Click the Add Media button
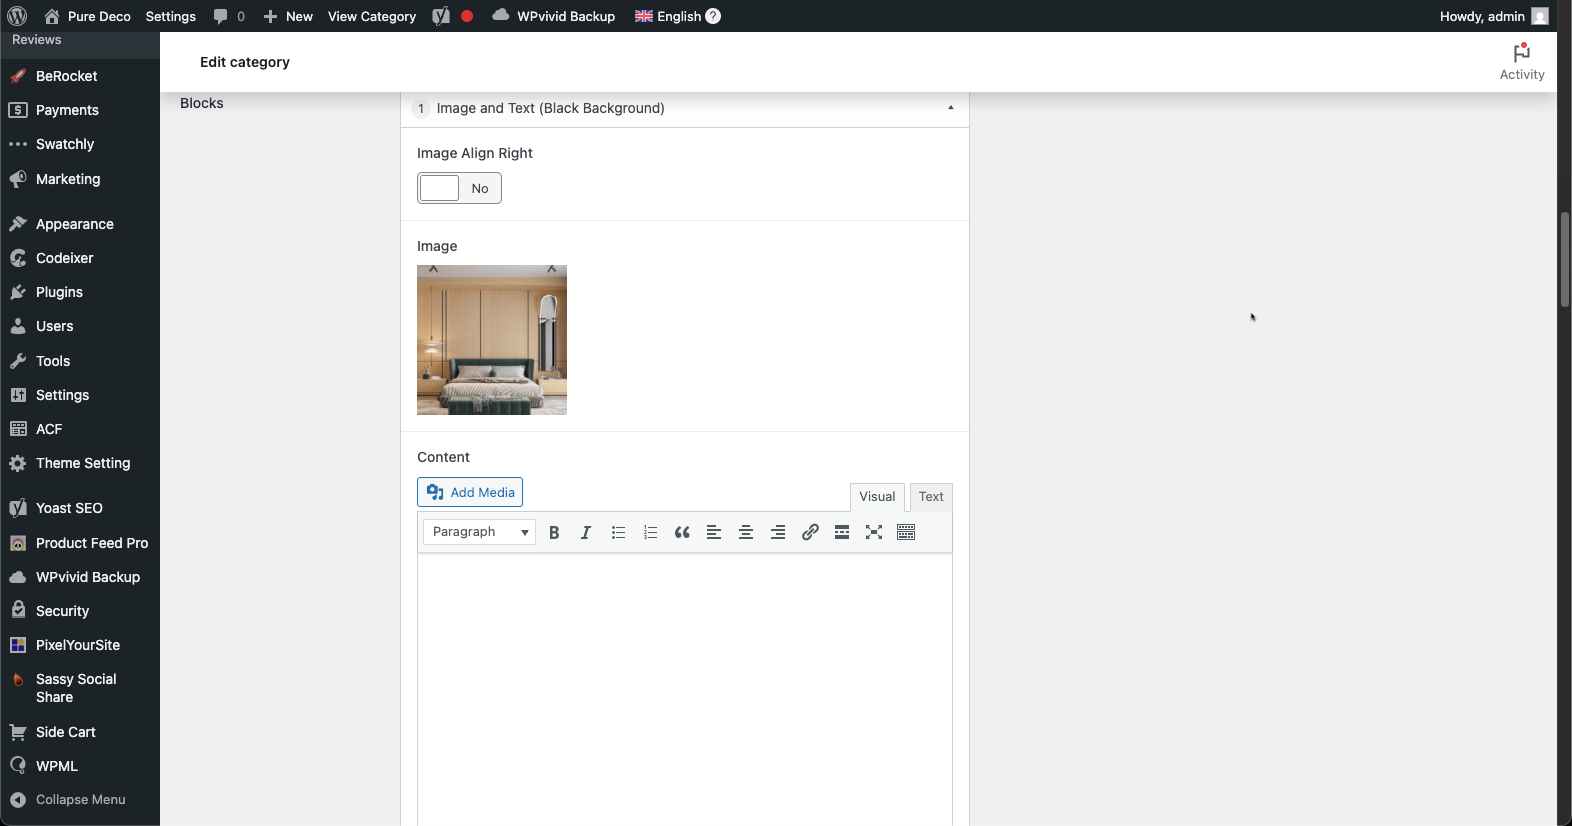Viewport: 1572px width, 826px height. click(470, 492)
